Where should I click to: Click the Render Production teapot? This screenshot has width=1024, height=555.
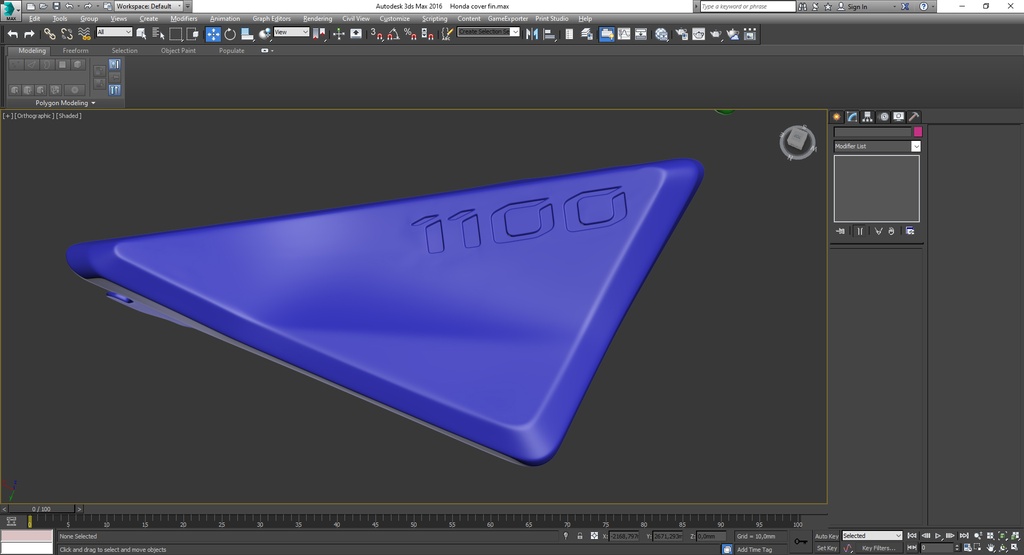point(716,34)
